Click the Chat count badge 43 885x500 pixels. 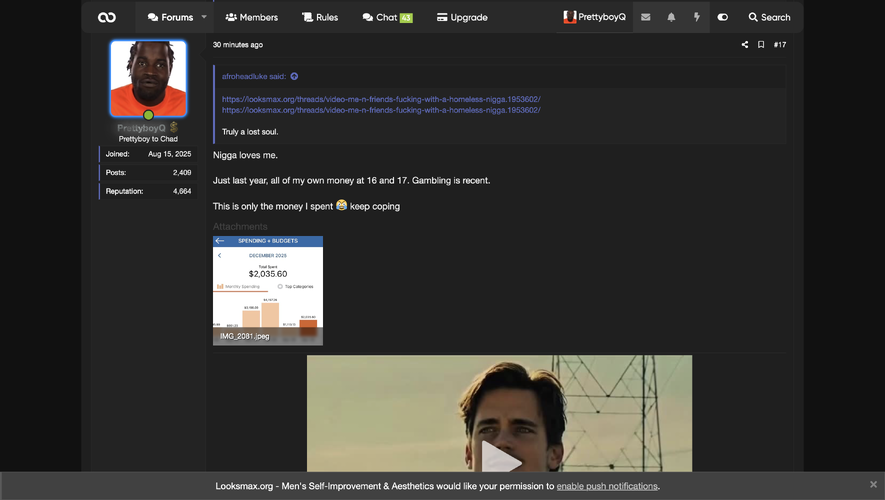pyautogui.click(x=406, y=18)
